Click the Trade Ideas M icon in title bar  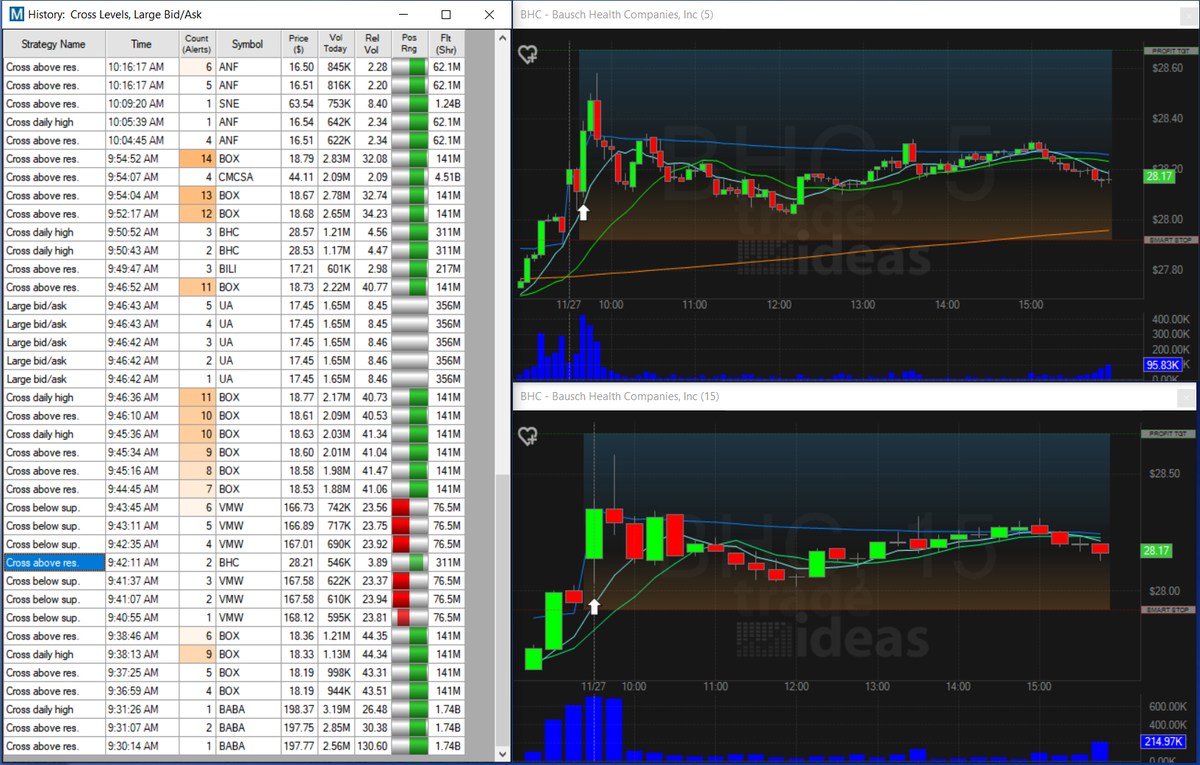tap(13, 15)
